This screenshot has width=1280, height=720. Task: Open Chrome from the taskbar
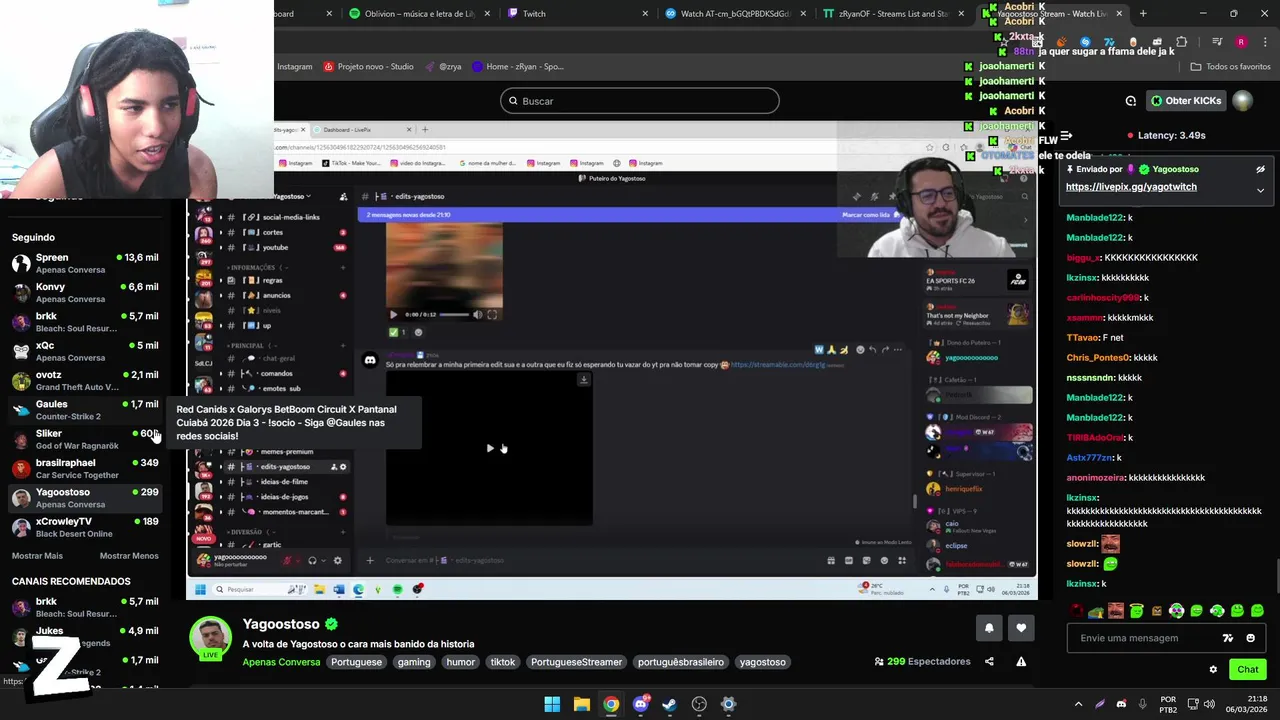[x=611, y=704]
